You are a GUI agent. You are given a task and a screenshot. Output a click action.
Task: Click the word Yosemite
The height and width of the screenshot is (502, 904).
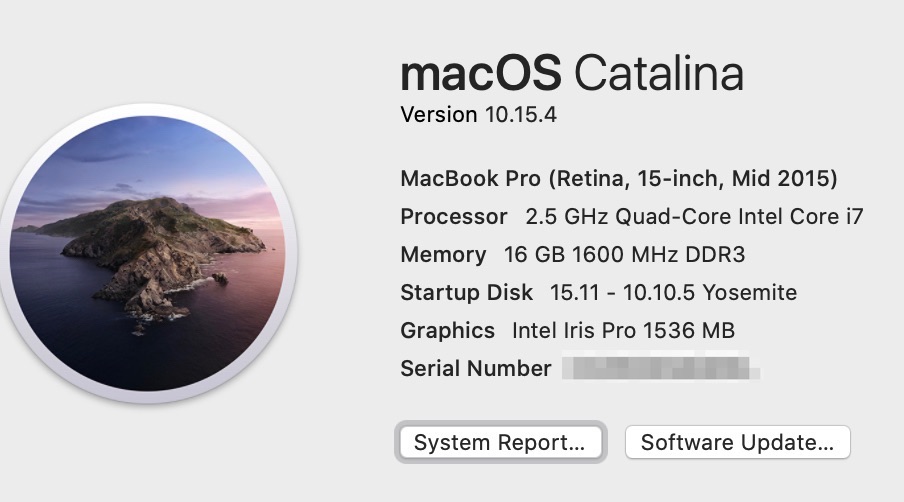tap(749, 293)
